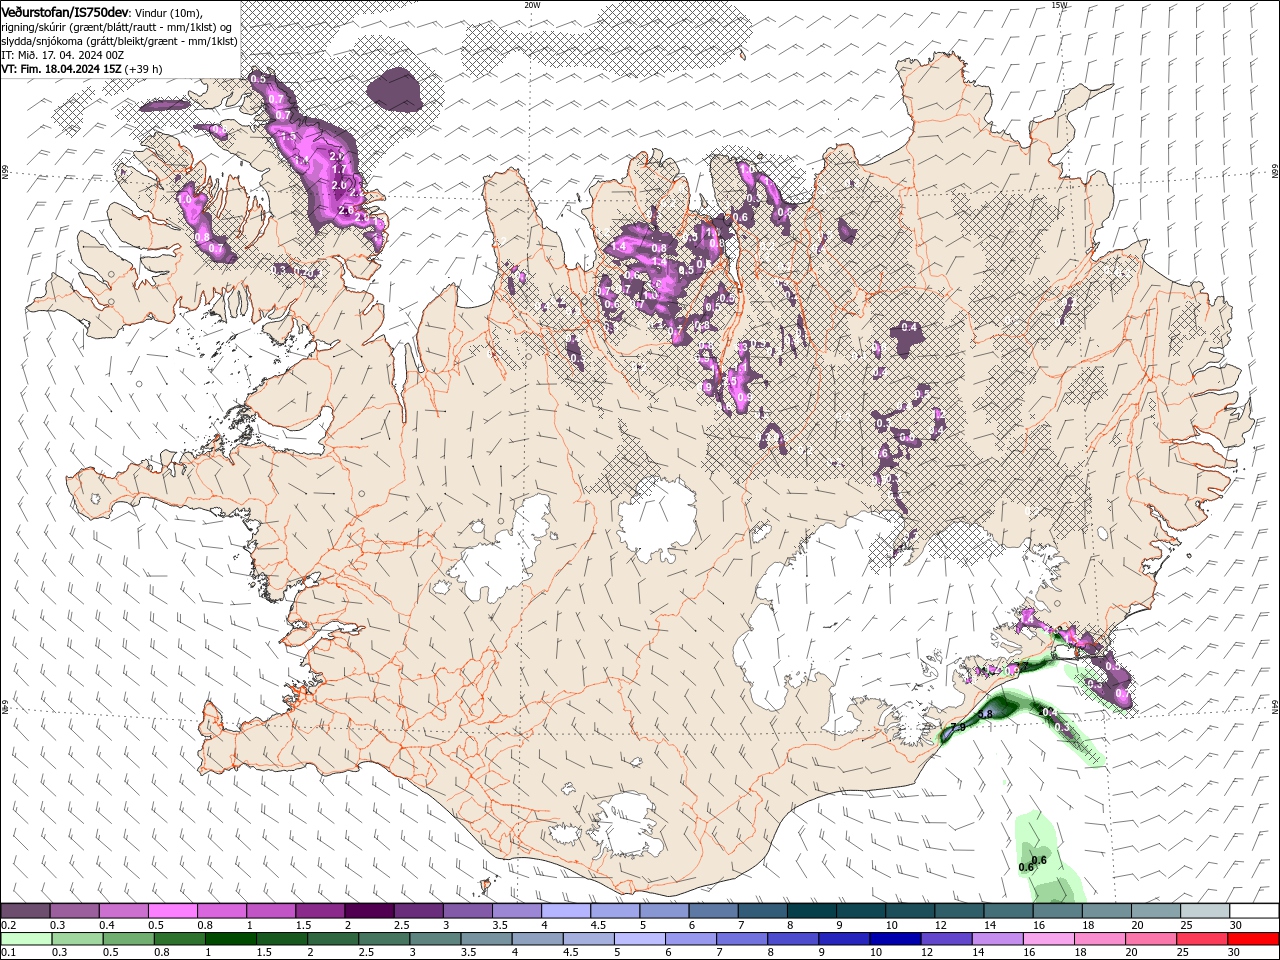
Task: Select the dark teal snow swatch from 8 to 9
Action: (x=812, y=911)
